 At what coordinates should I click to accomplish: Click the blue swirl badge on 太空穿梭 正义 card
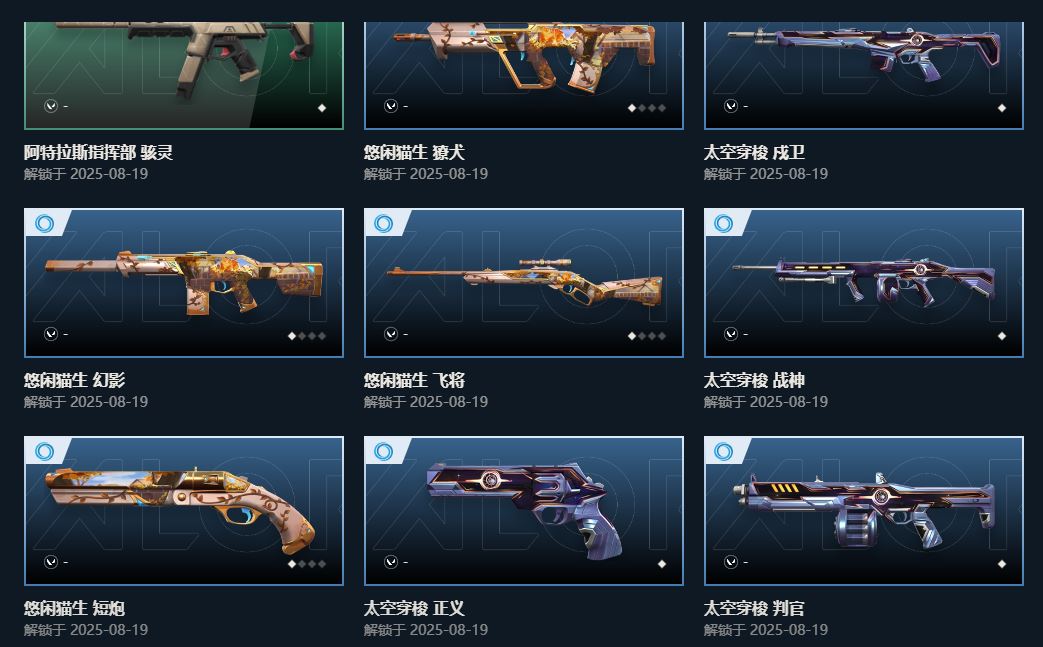click(x=384, y=452)
